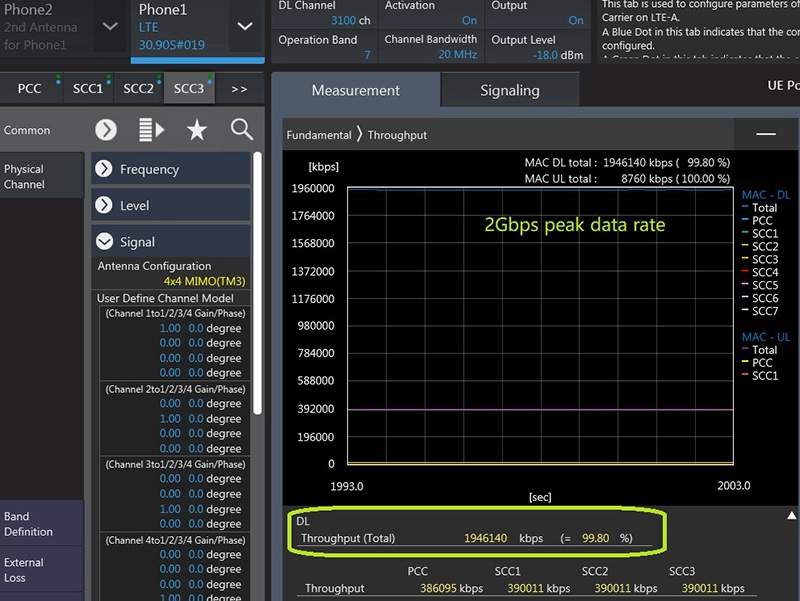Screen dimensions: 800x601
Task: Click the sequence list play icon
Action: tap(152, 130)
